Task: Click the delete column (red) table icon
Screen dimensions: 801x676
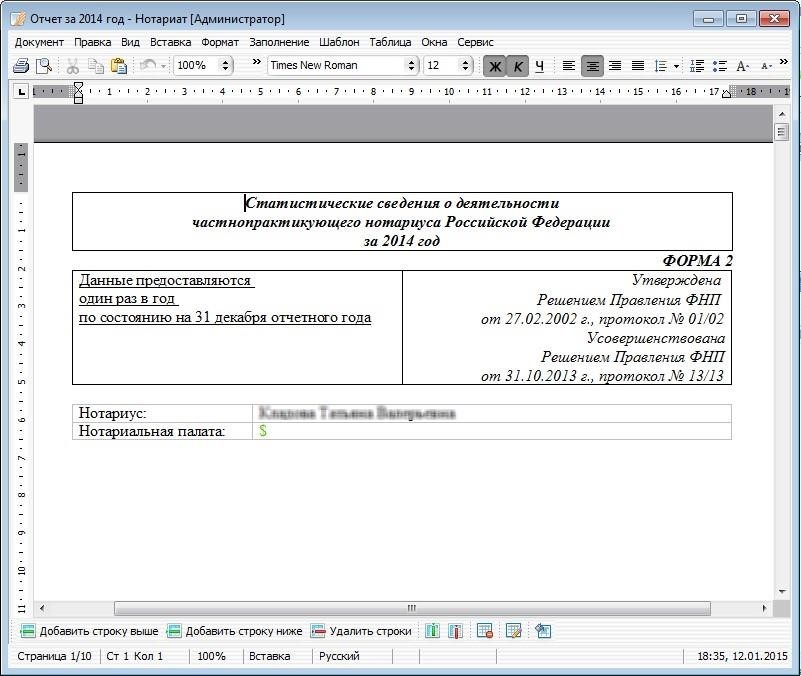Action: coord(455,631)
